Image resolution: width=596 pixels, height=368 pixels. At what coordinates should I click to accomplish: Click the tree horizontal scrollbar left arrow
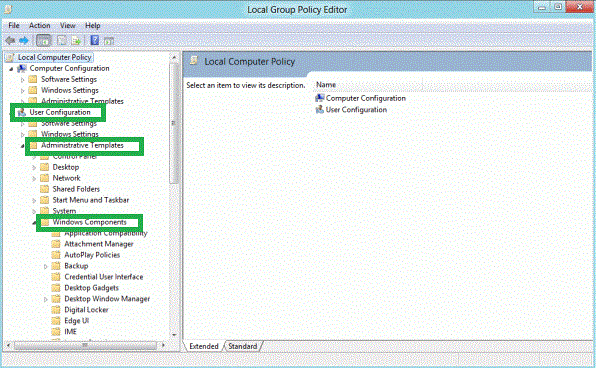(x=8, y=346)
